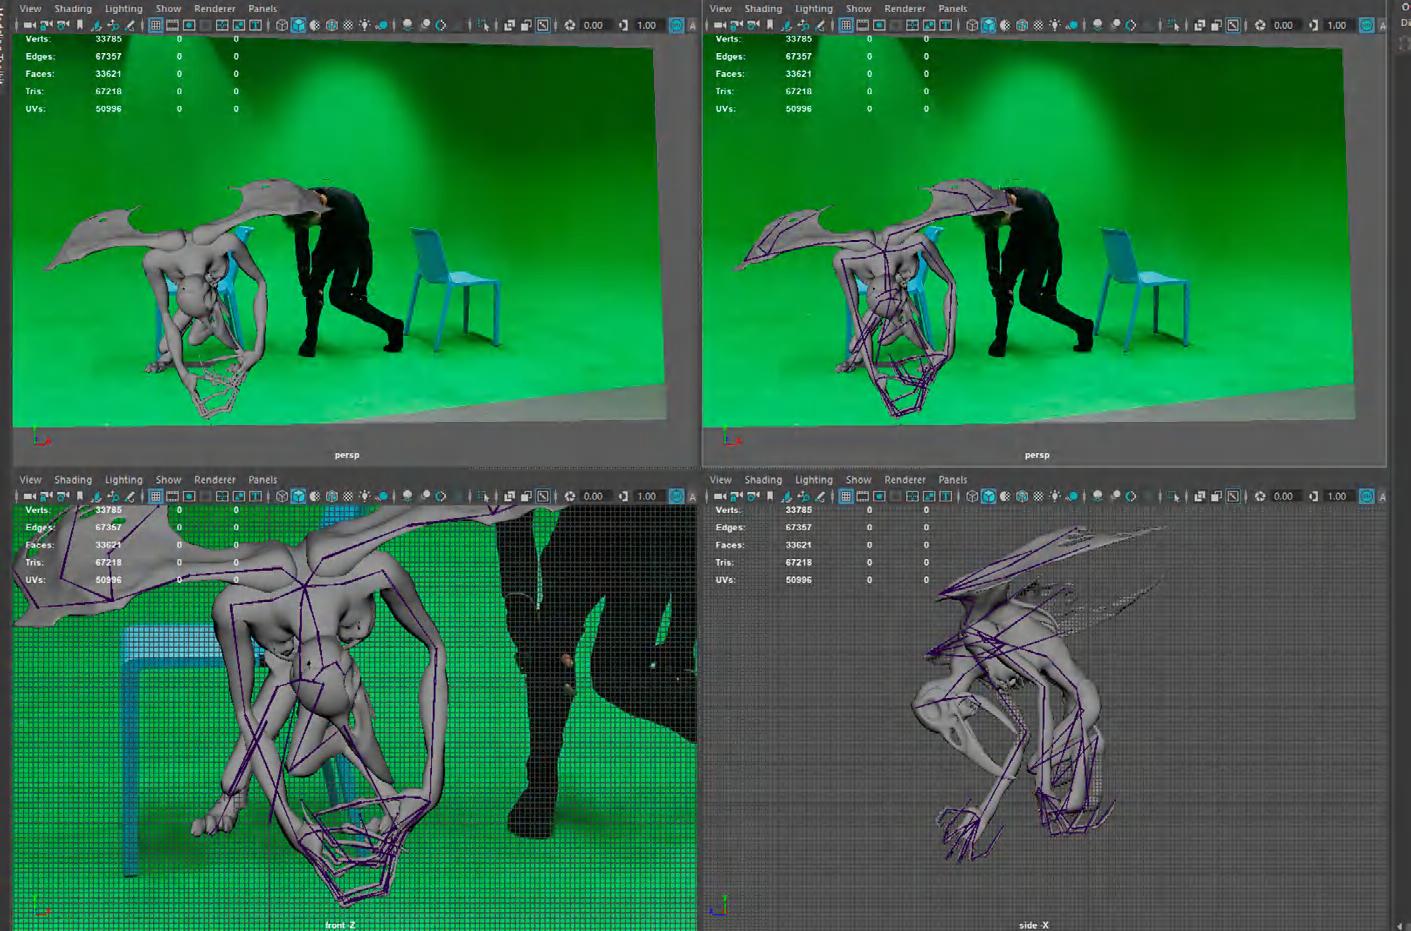The image size is (1411, 931).
Task: Click UVs count 50996 in top-left persp panel
Action: pos(109,109)
